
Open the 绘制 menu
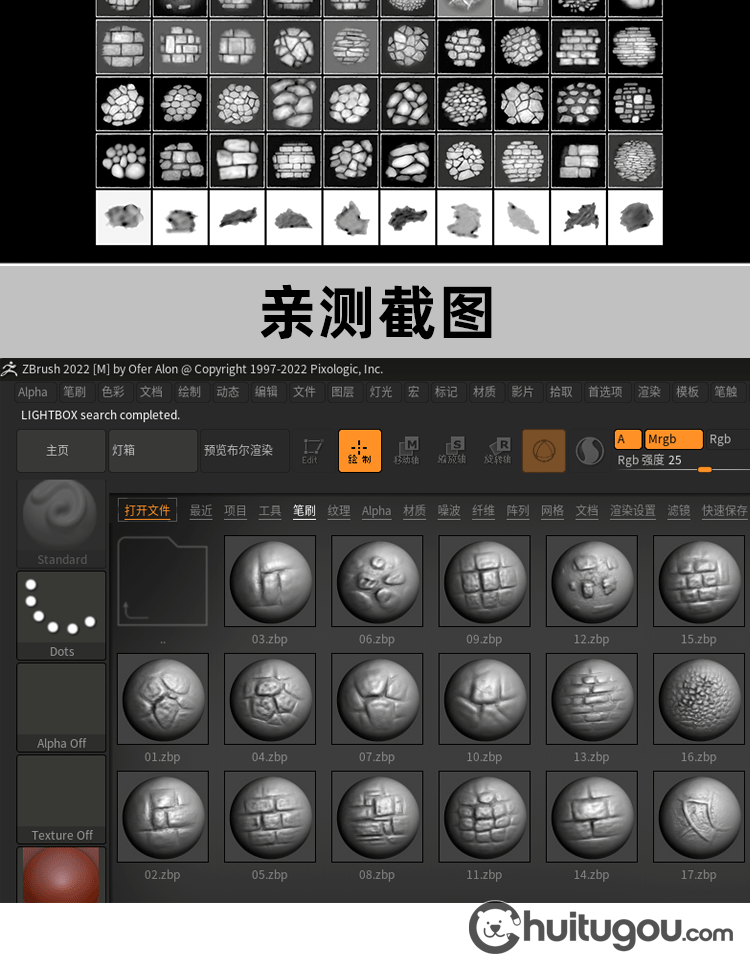tap(189, 392)
